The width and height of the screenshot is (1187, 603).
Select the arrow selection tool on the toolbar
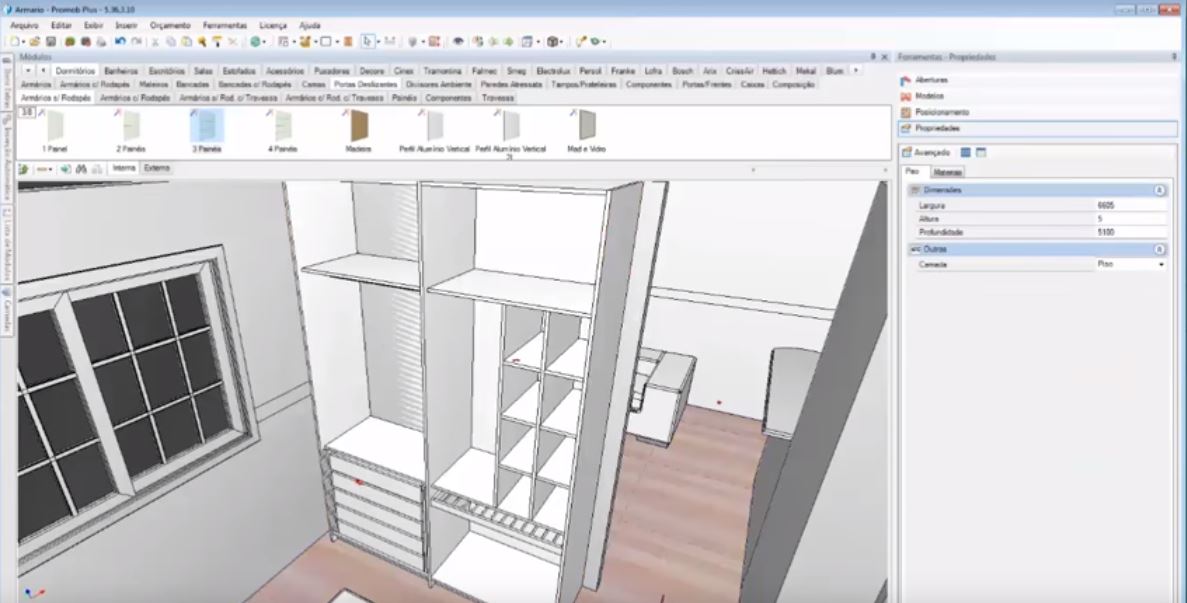coord(369,40)
